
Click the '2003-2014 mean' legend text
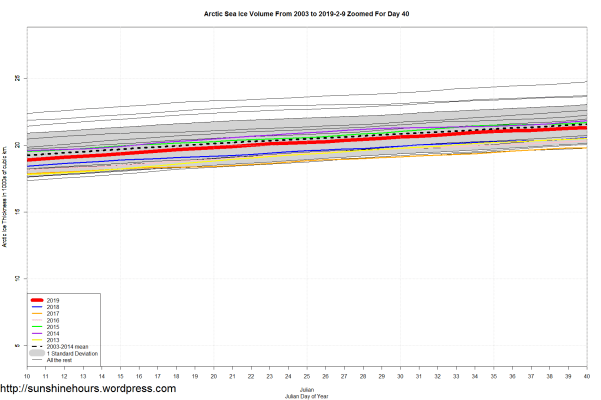(66, 347)
